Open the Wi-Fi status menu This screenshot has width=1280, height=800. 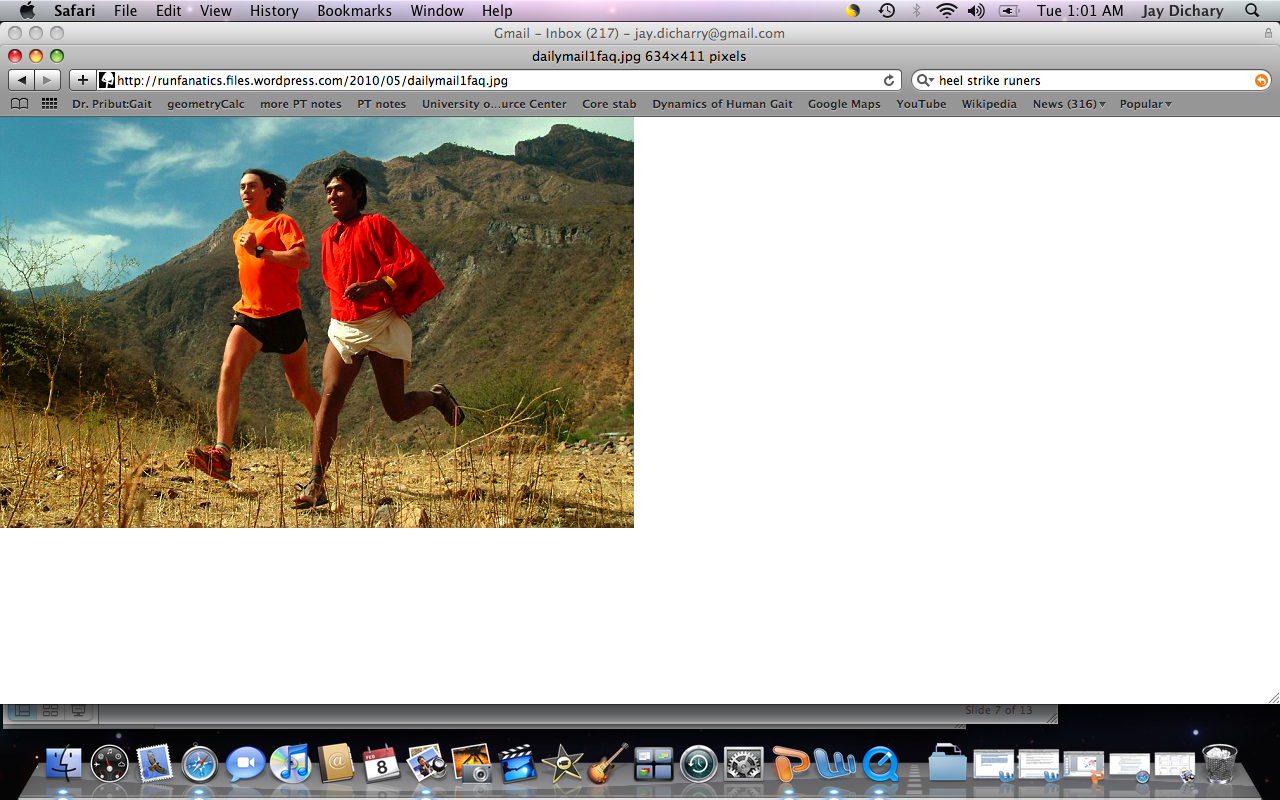pyautogui.click(x=946, y=11)
